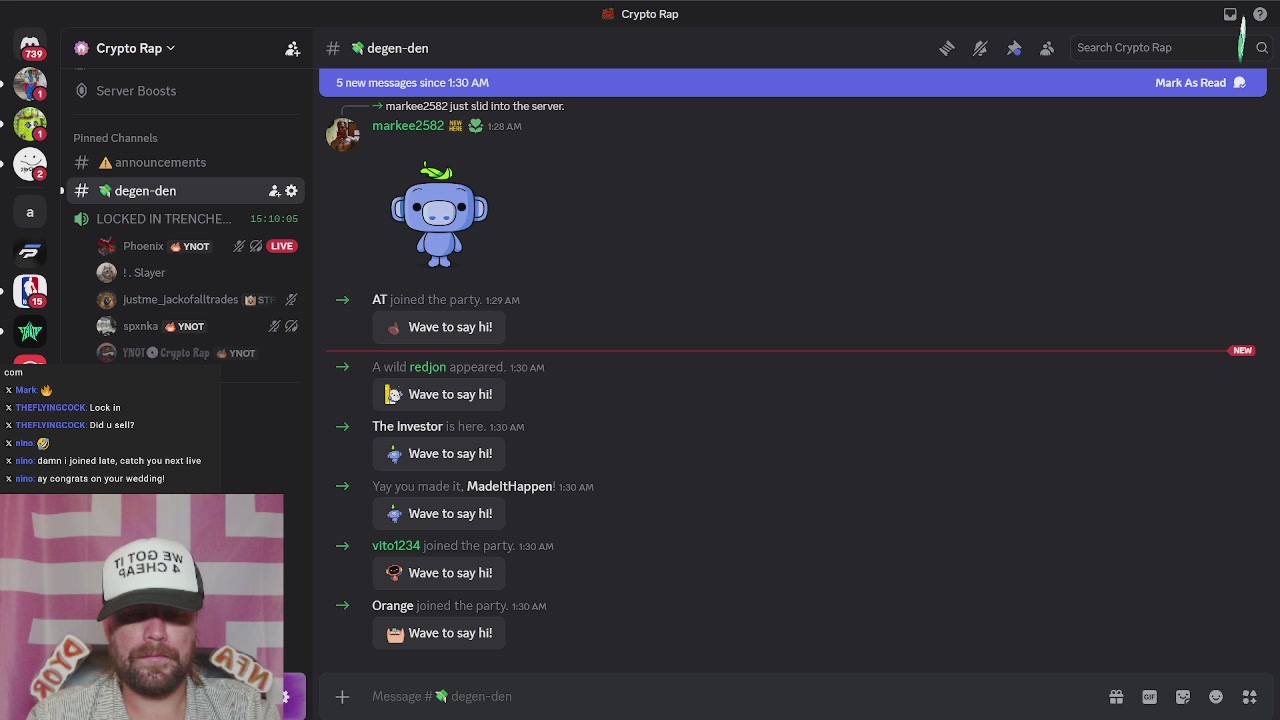
Task: Open the GIF picker
Action: pos(1149,697)
